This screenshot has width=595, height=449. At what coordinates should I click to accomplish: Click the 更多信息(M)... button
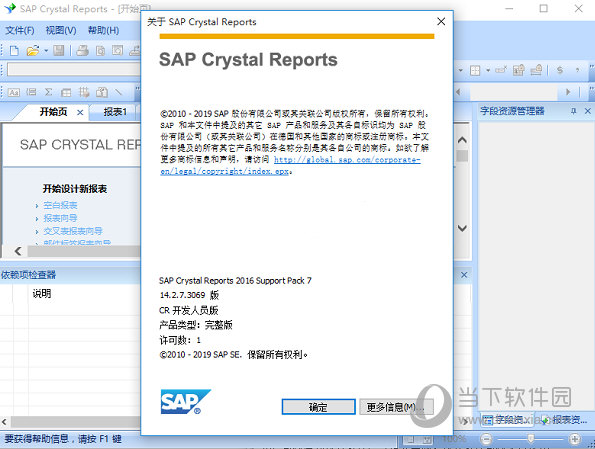point(396,407)
